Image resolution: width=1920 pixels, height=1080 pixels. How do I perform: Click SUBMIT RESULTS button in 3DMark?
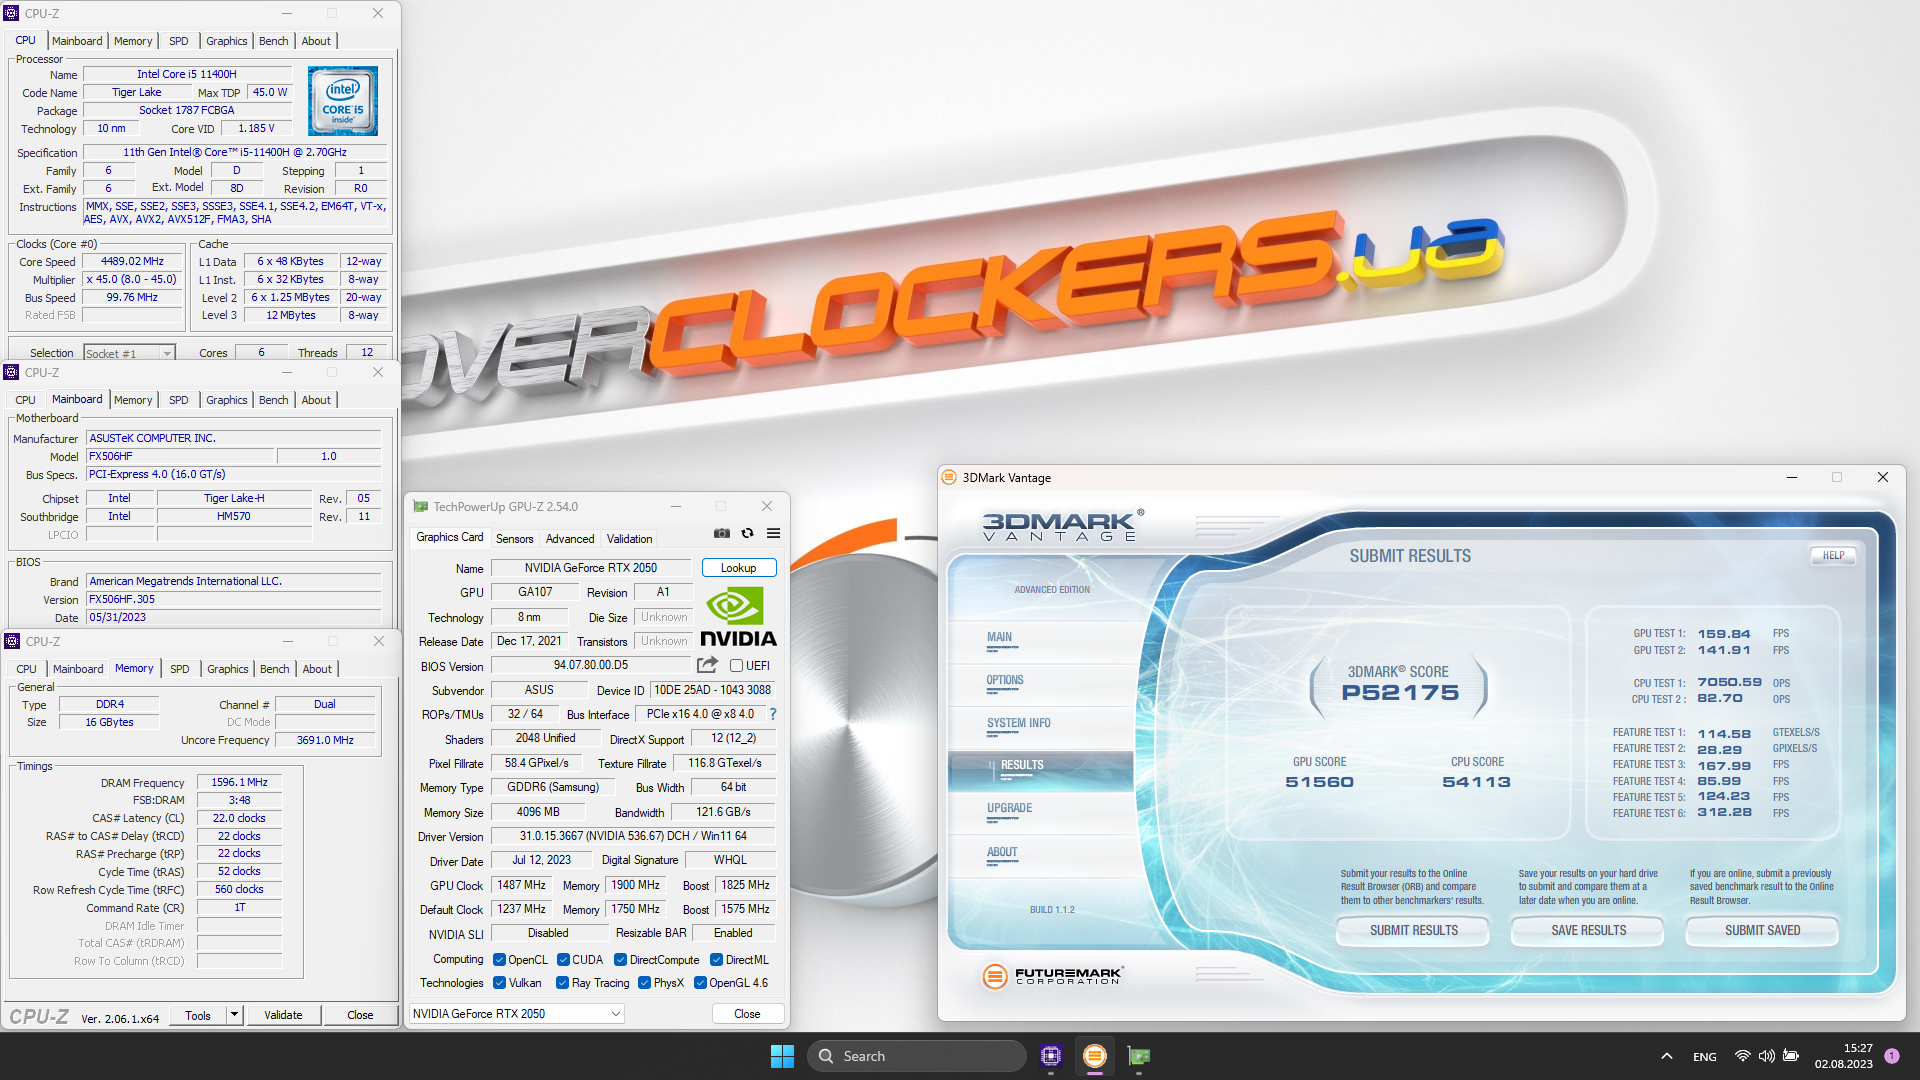coord(1413,930)
